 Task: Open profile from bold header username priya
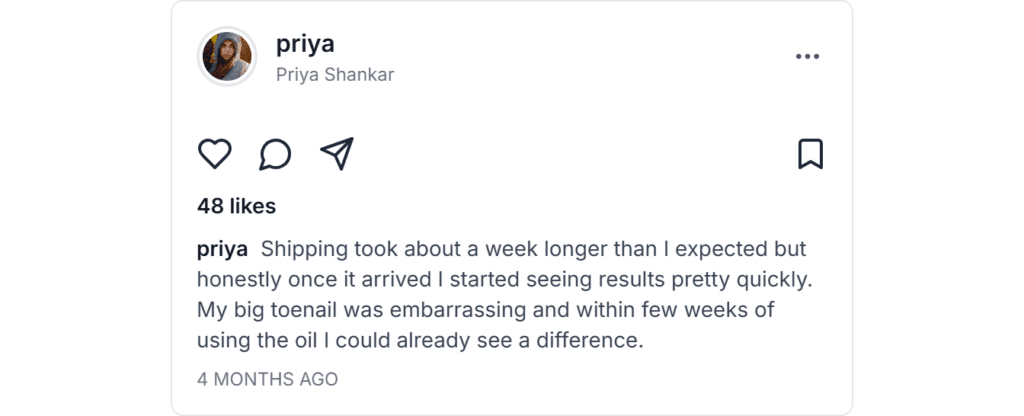coord(305,44)
